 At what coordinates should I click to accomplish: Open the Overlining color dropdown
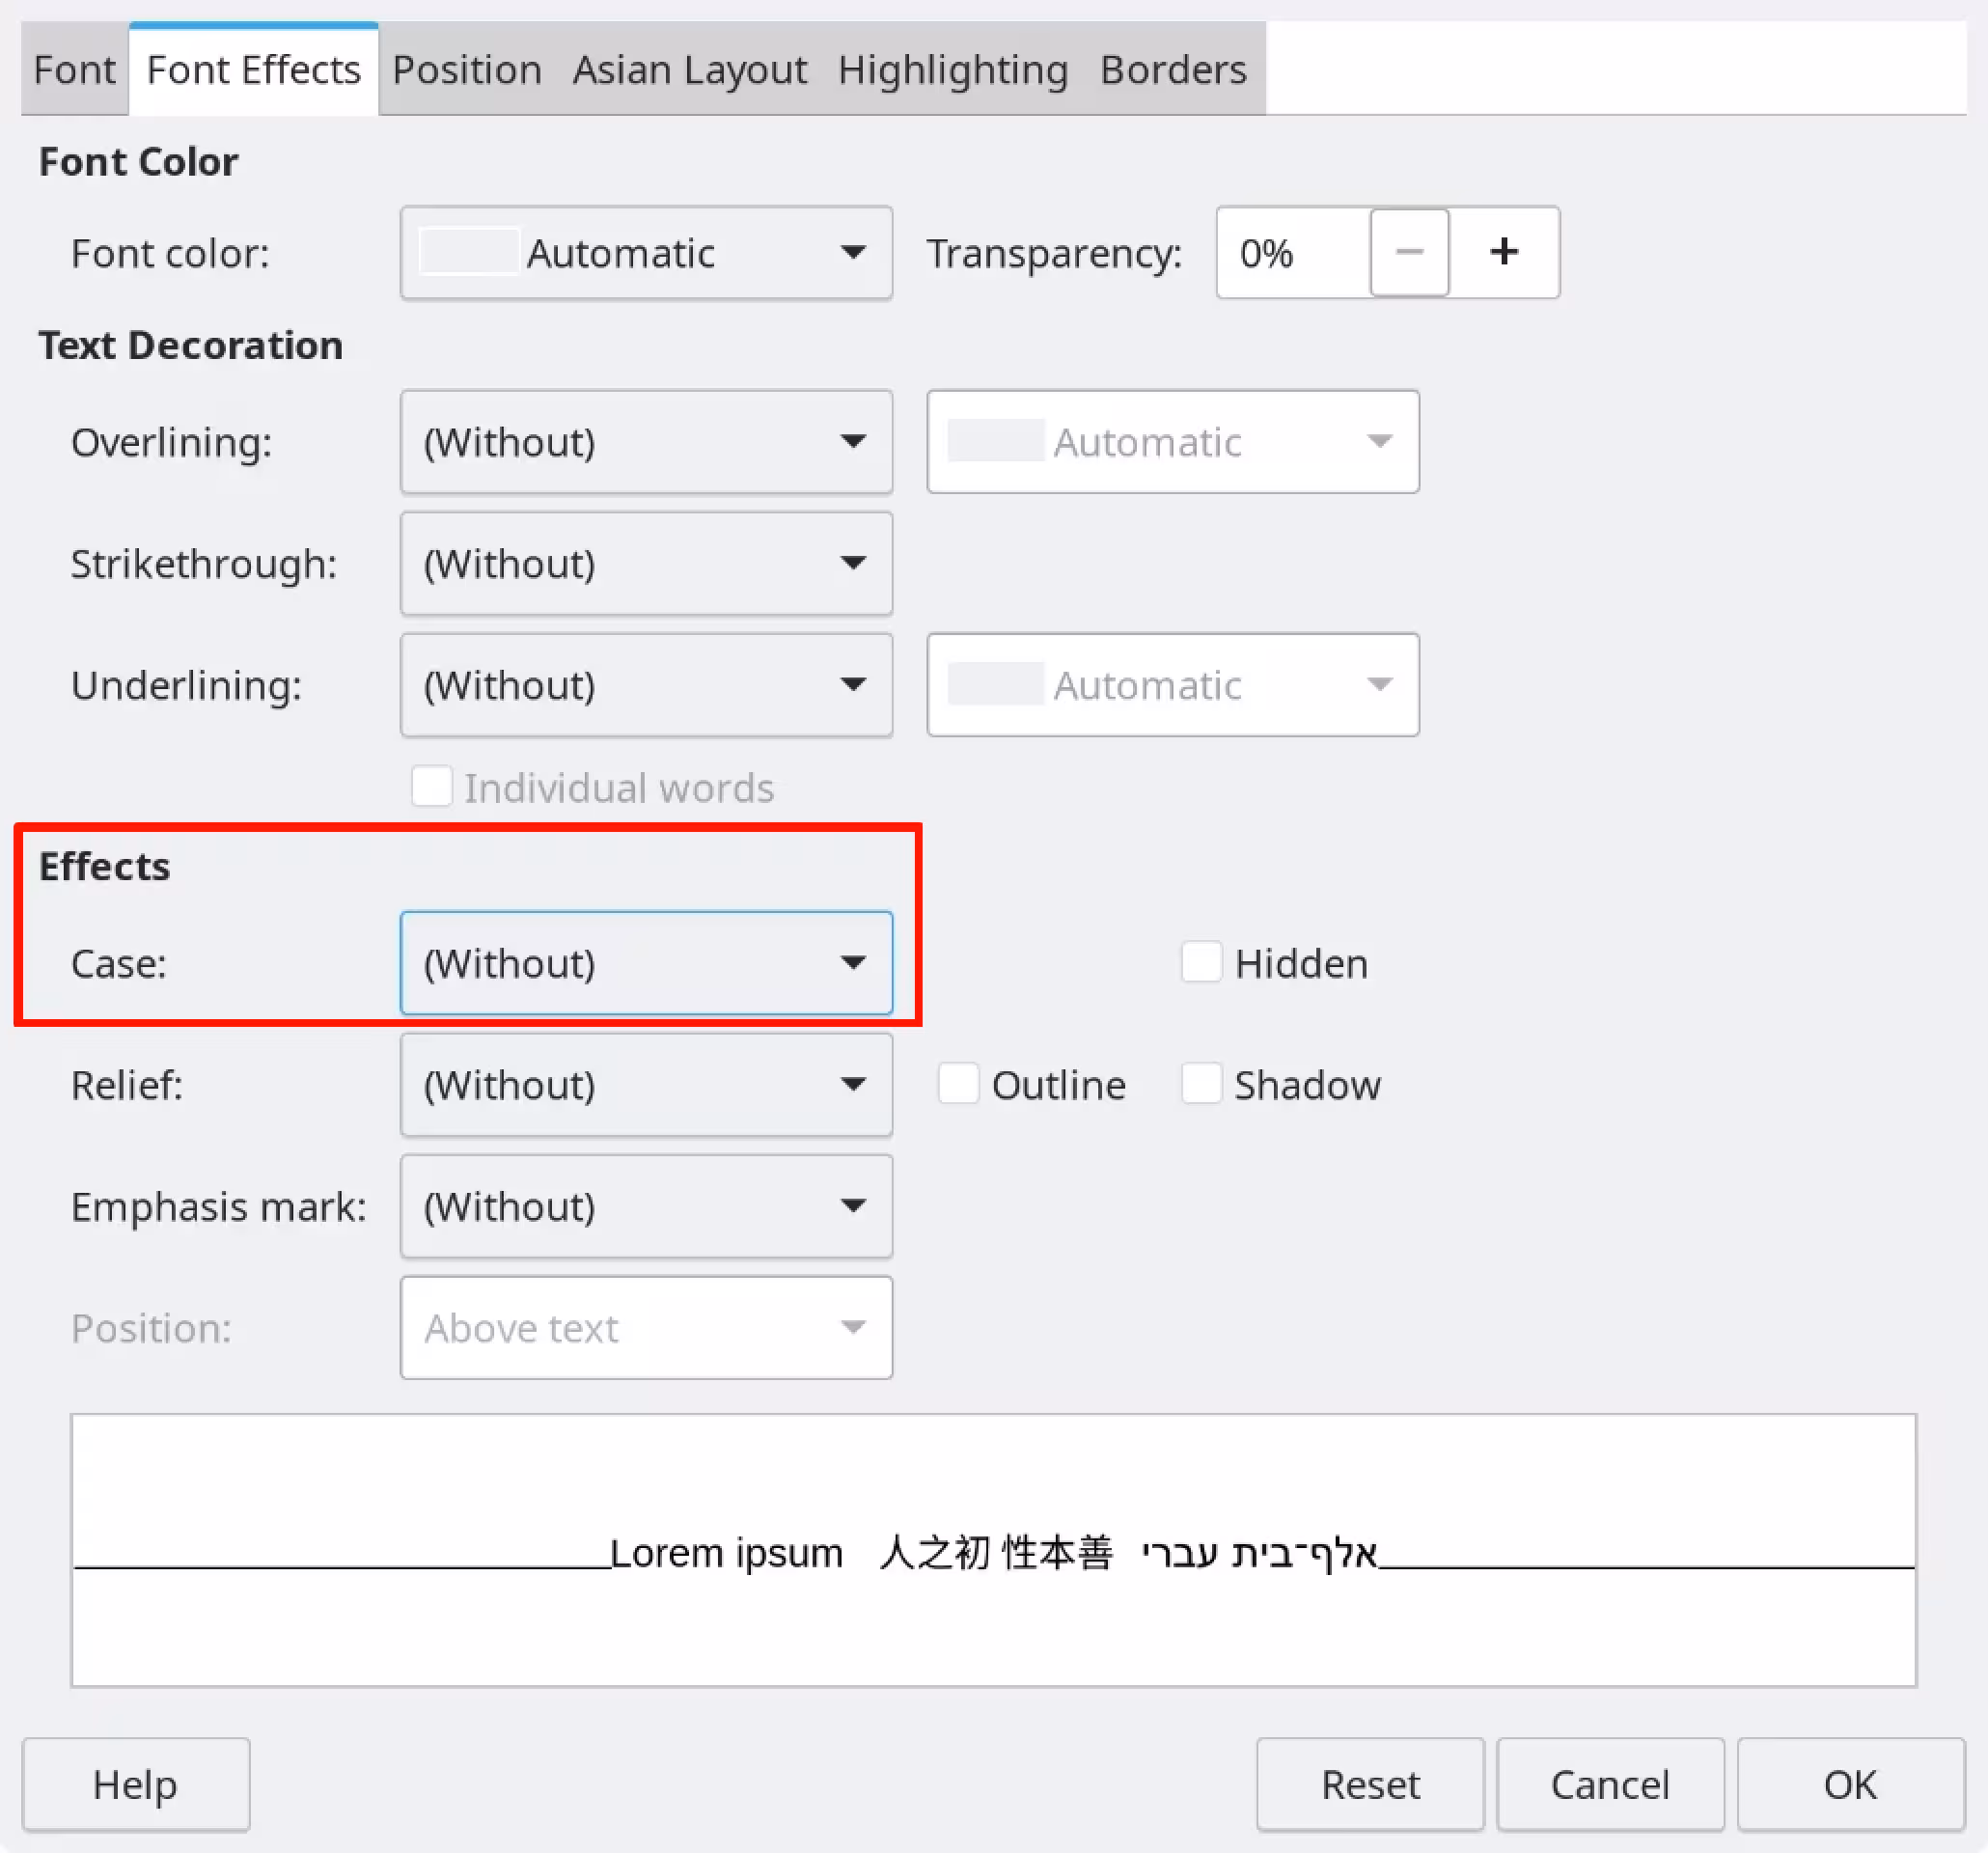[x=1172, y=442]
